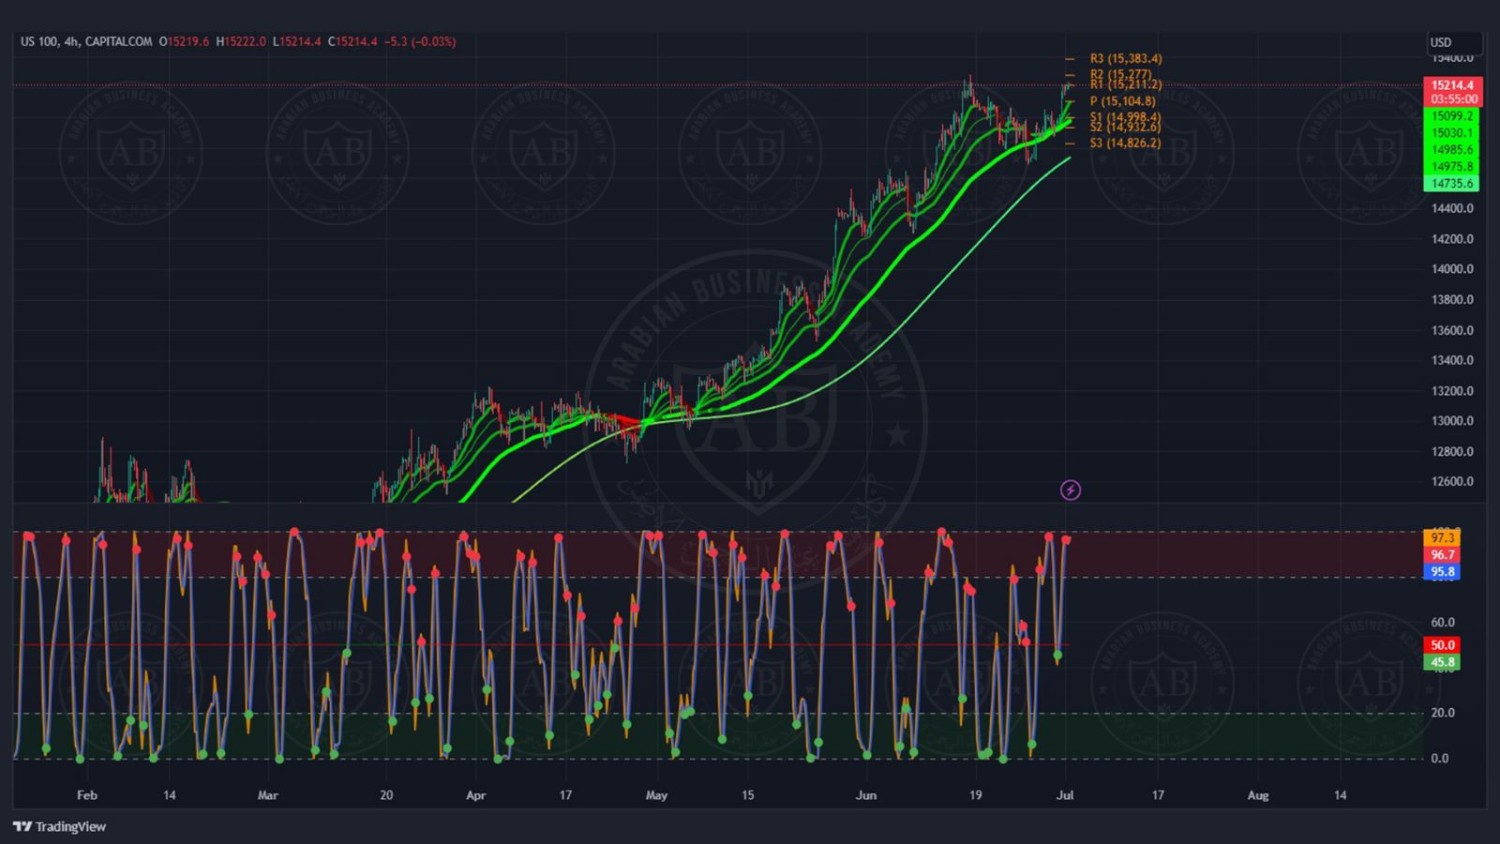Viewport: 1500px width, 844px height.
Task: Select the blue 95.8 oscillator value label
Action: 1442,572
